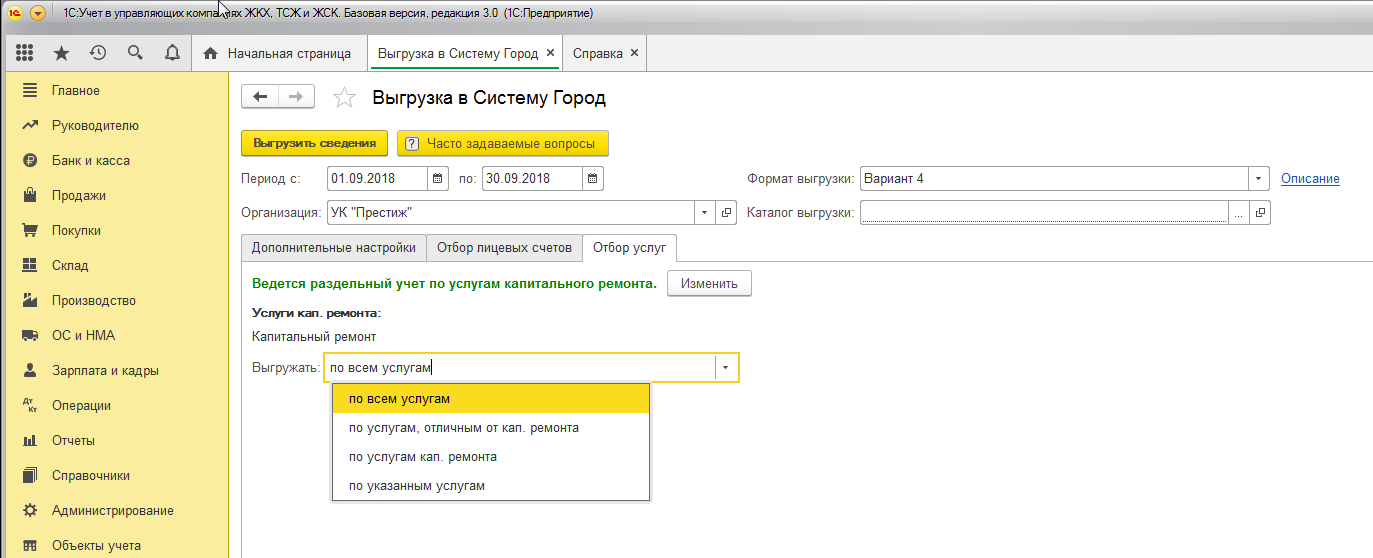This screenshot has height=558, width=1373.
Task: Open calendar picker for end date 30.09.2018
Action: [x=592, y=179]
